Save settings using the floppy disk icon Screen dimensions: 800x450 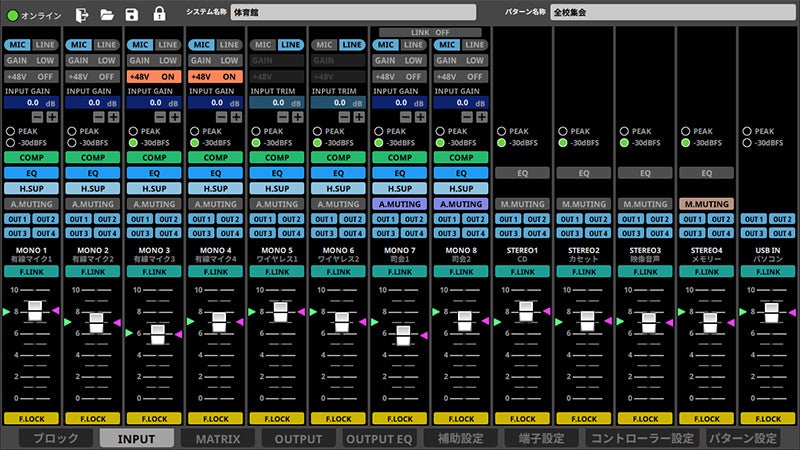(133, 14)
